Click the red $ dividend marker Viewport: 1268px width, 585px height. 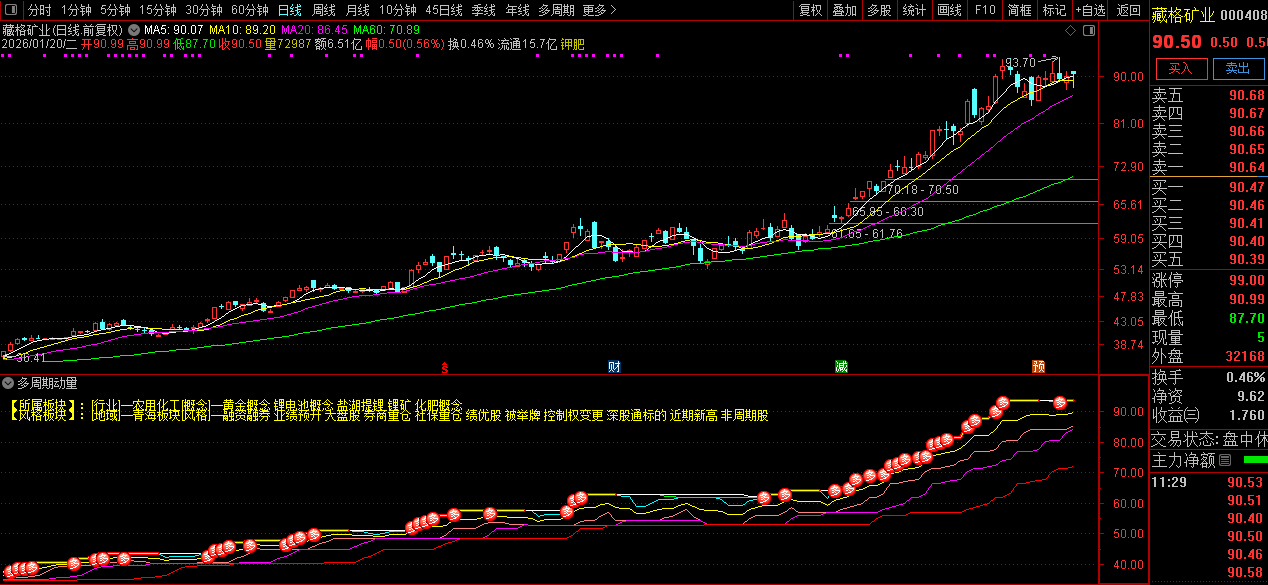[444, 367]
